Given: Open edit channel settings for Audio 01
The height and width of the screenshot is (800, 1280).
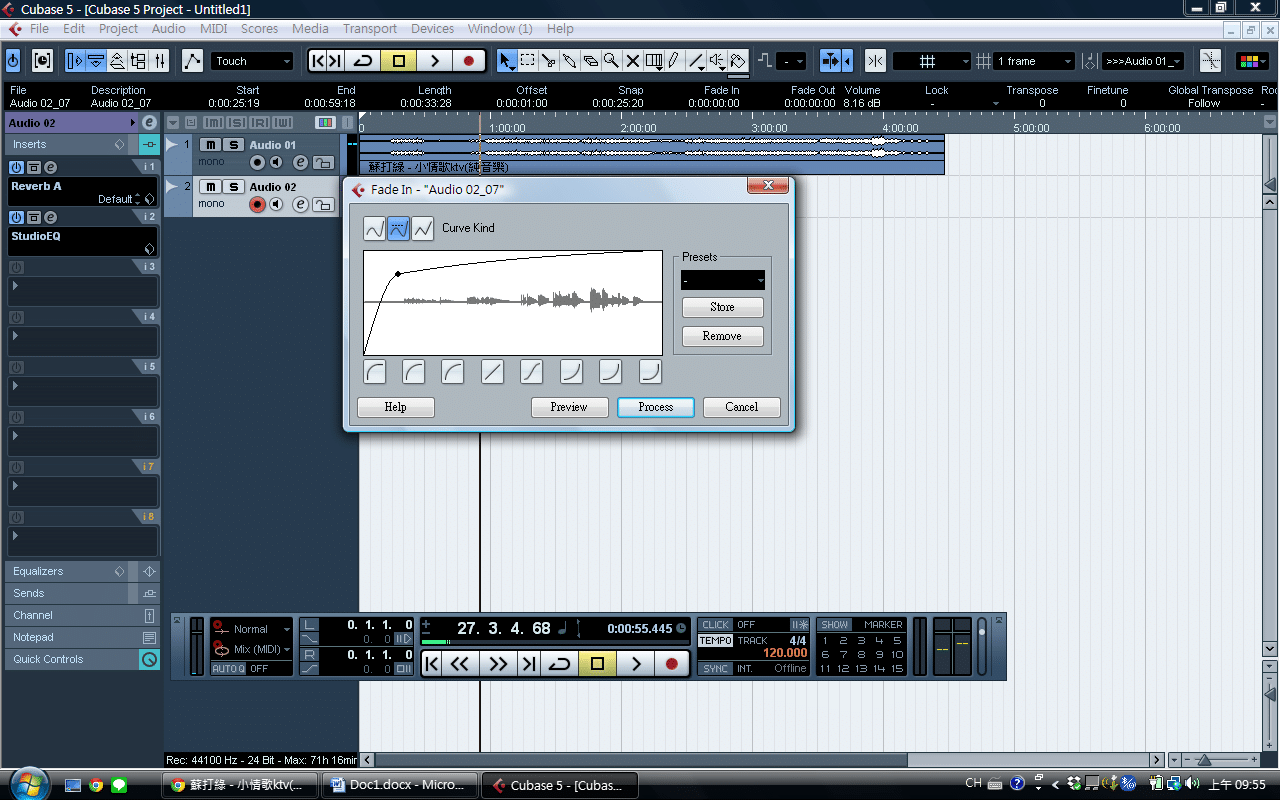Looking at the screenshot, I should [x=300, y=163].
